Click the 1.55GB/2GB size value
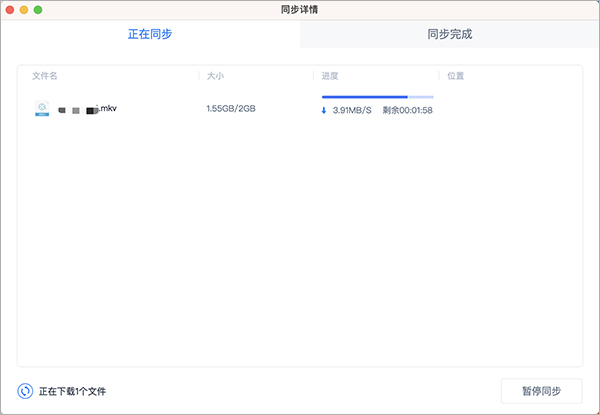The image size is (600, 415). [x=231, y=109]
